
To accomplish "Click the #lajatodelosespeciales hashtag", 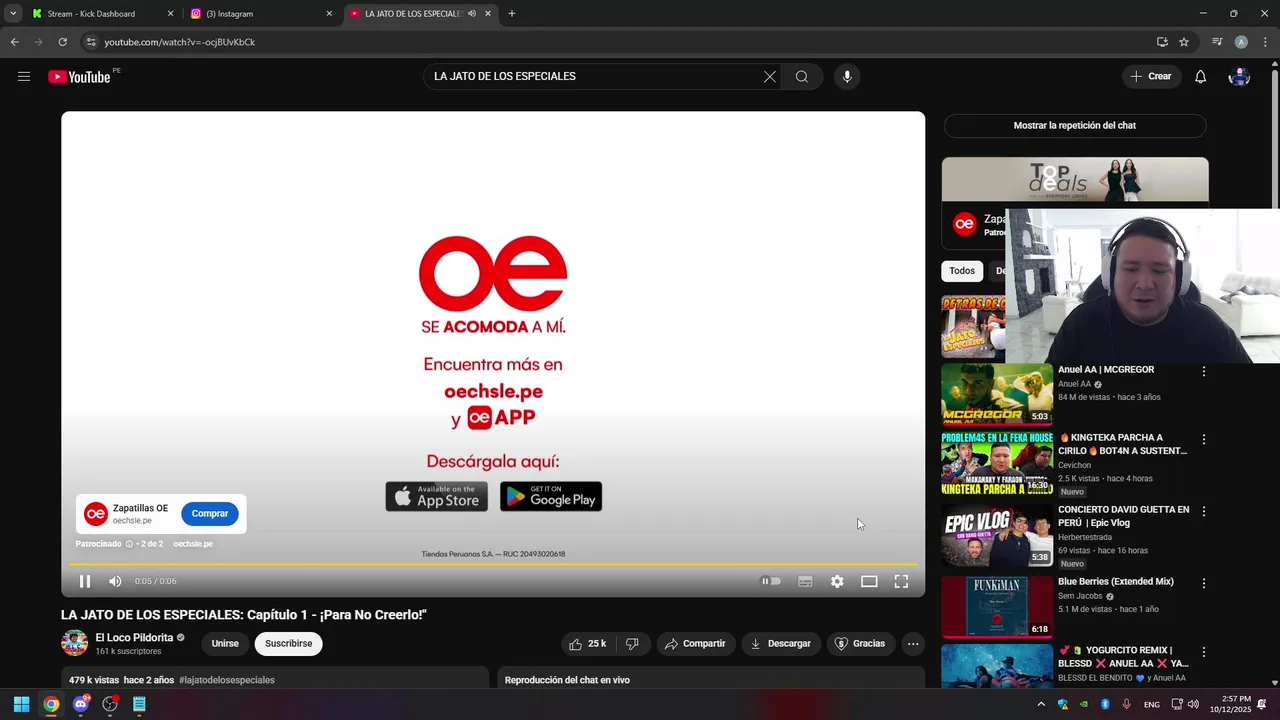I will coord(227,680).
